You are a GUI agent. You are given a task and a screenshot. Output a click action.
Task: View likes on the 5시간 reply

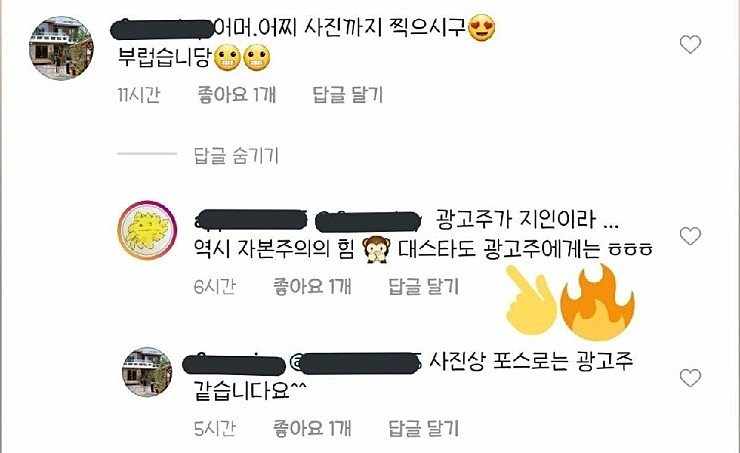click(x=312, y=428)
